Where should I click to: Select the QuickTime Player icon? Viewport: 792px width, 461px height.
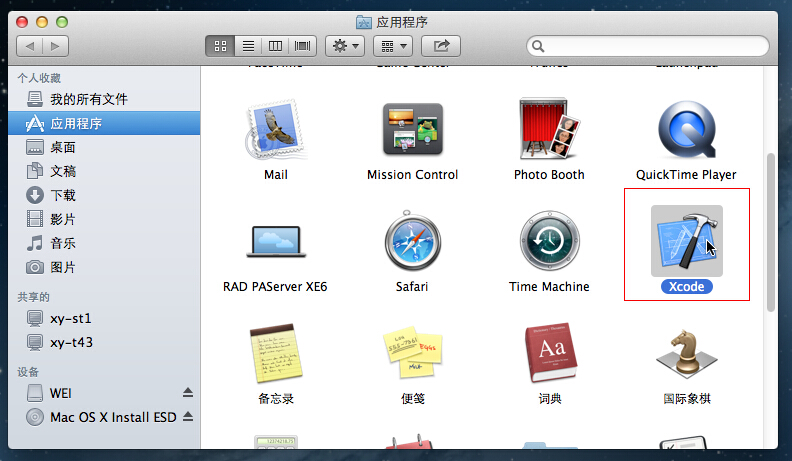686,130
